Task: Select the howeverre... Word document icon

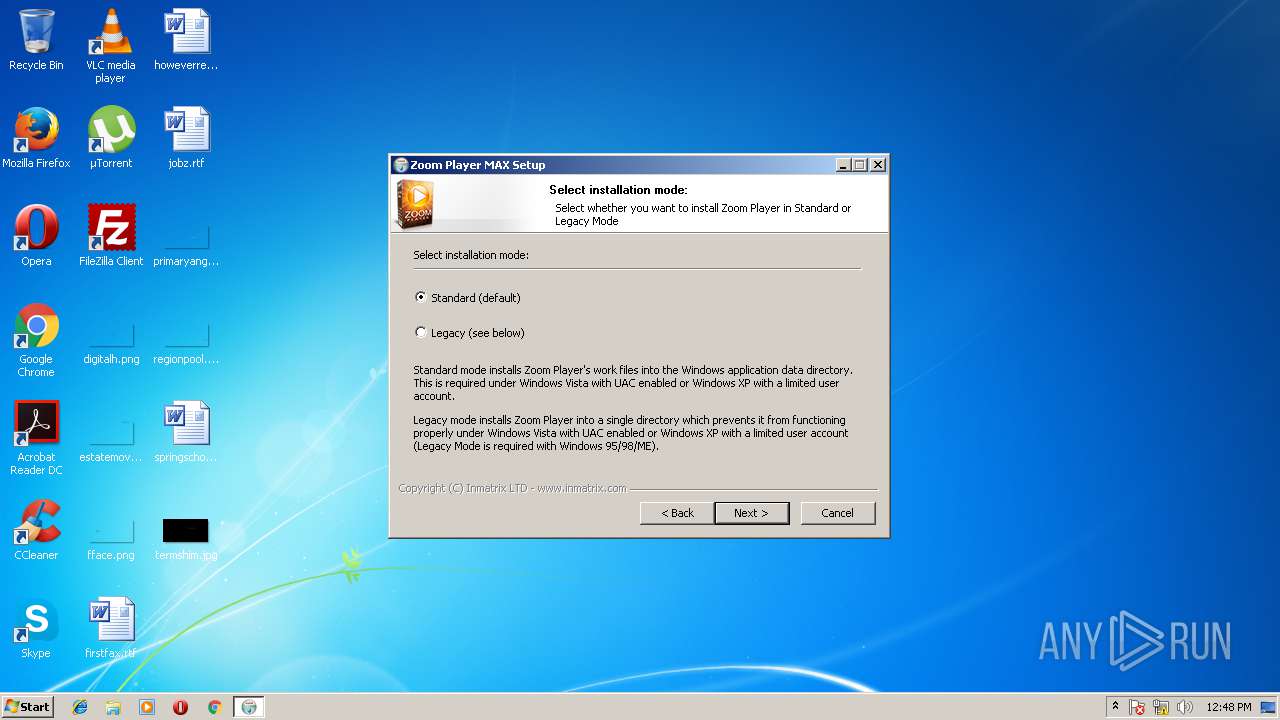Action: [186, 40]
